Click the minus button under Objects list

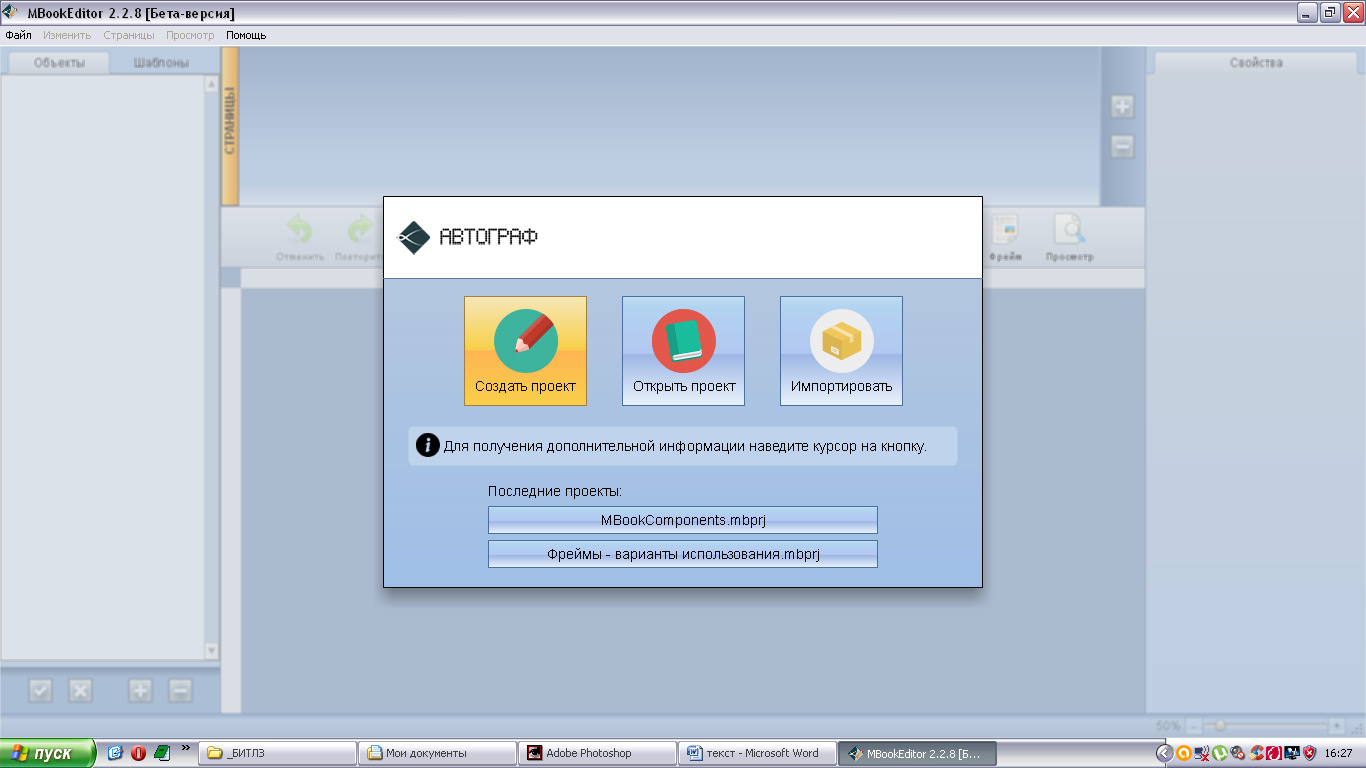pyautogui.click(x=180, y=690)
